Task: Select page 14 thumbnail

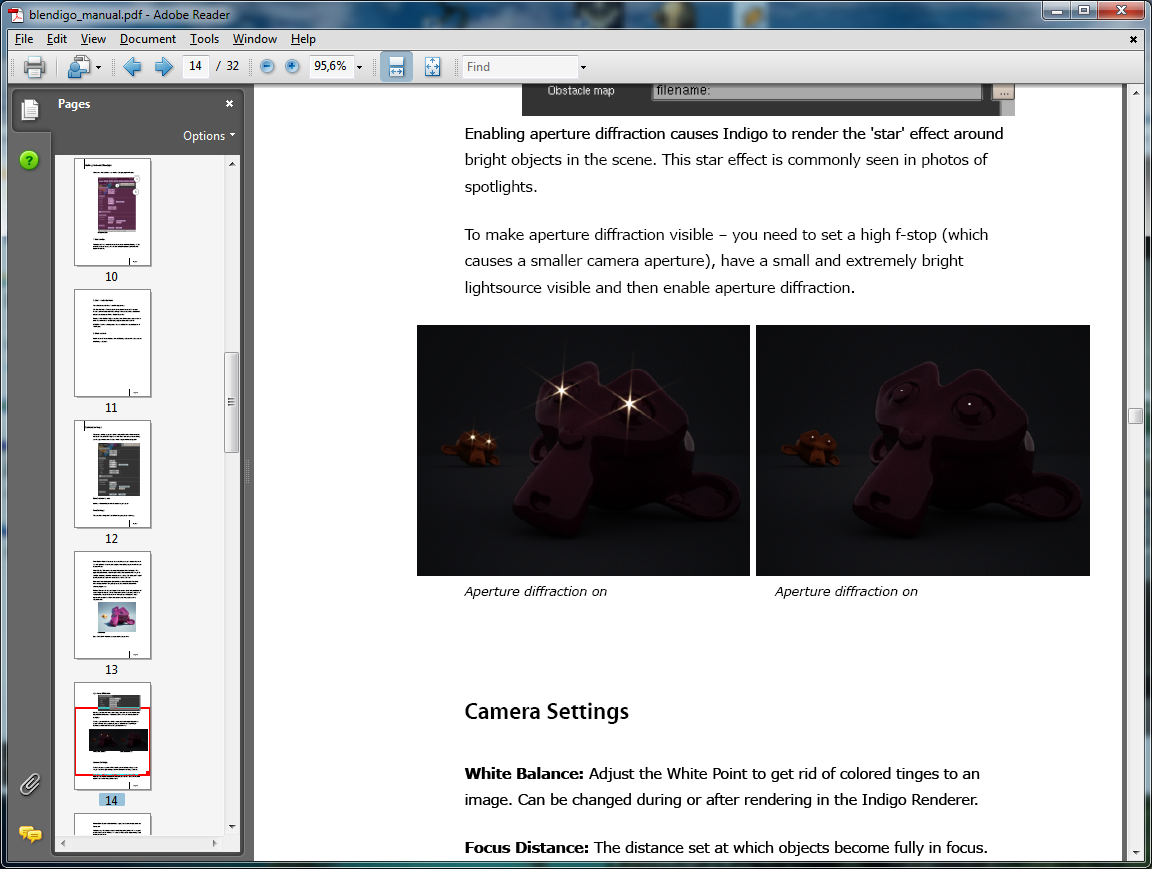Action: click(x=112, y=736)
